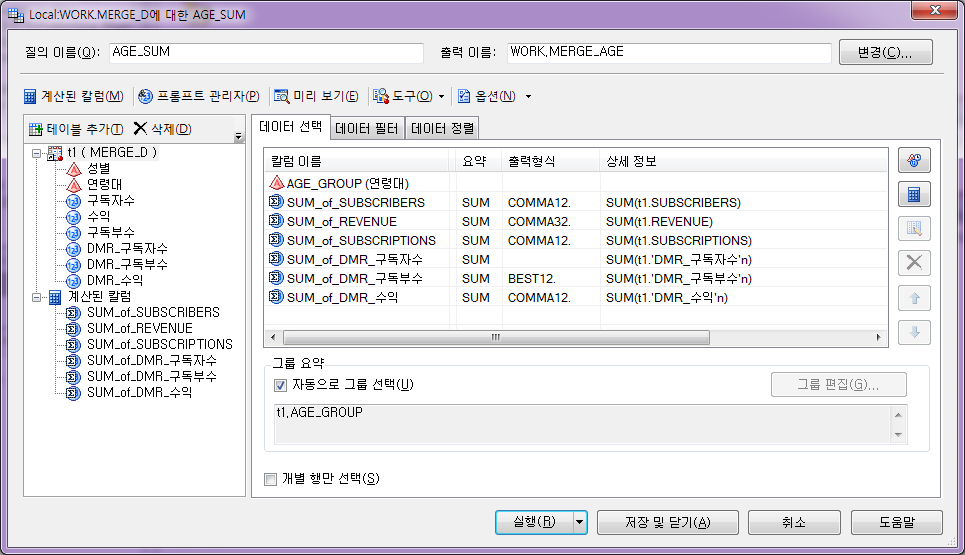The image size is (965, 555).
Task: Select DMR_구독자수 in the tree
Action: click(x=127, y=249)
